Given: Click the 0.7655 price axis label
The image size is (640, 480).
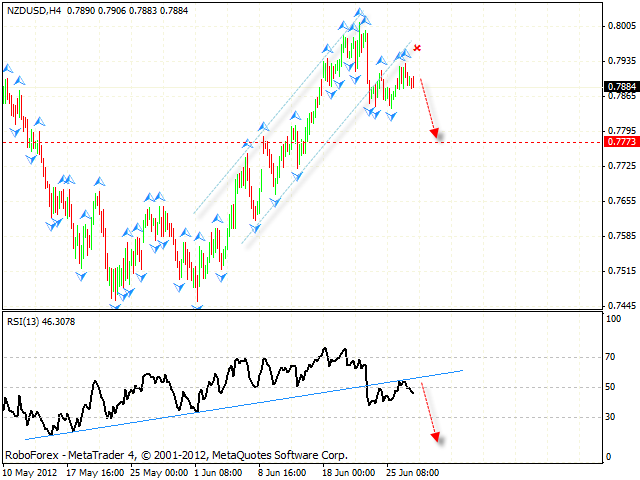Looking at the screenshot, I should click(620, 201).
